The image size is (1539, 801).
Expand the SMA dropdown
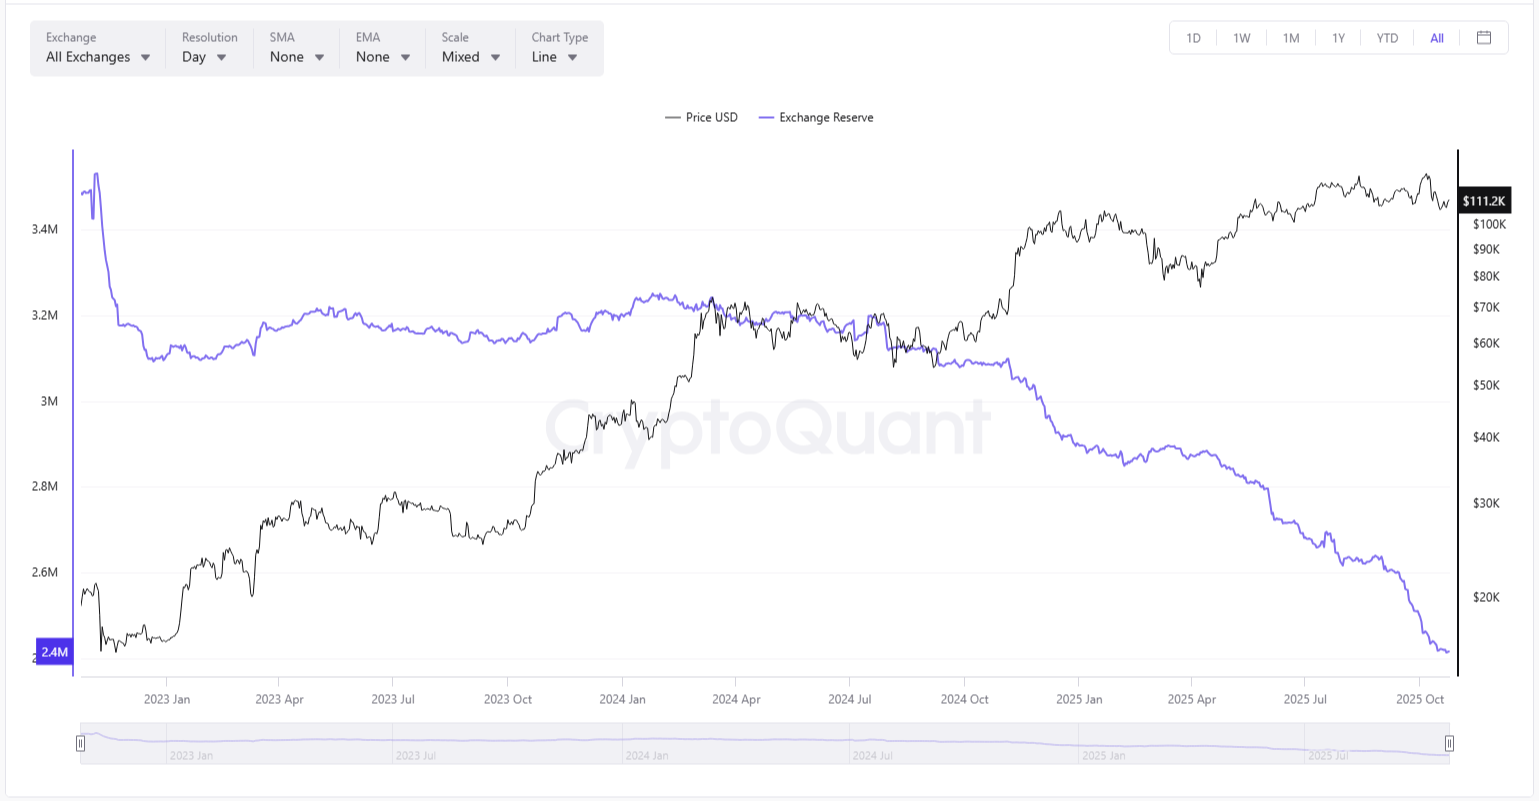(x=295, y=57)
